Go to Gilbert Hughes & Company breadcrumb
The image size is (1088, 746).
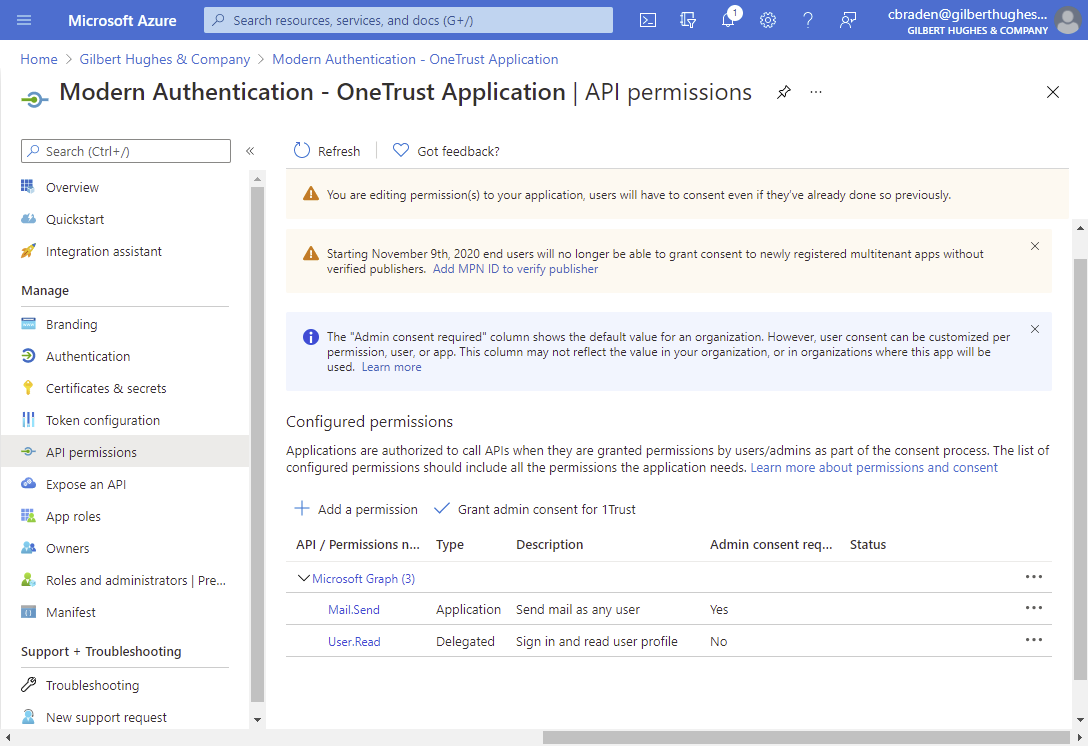(x=164, y=59)
